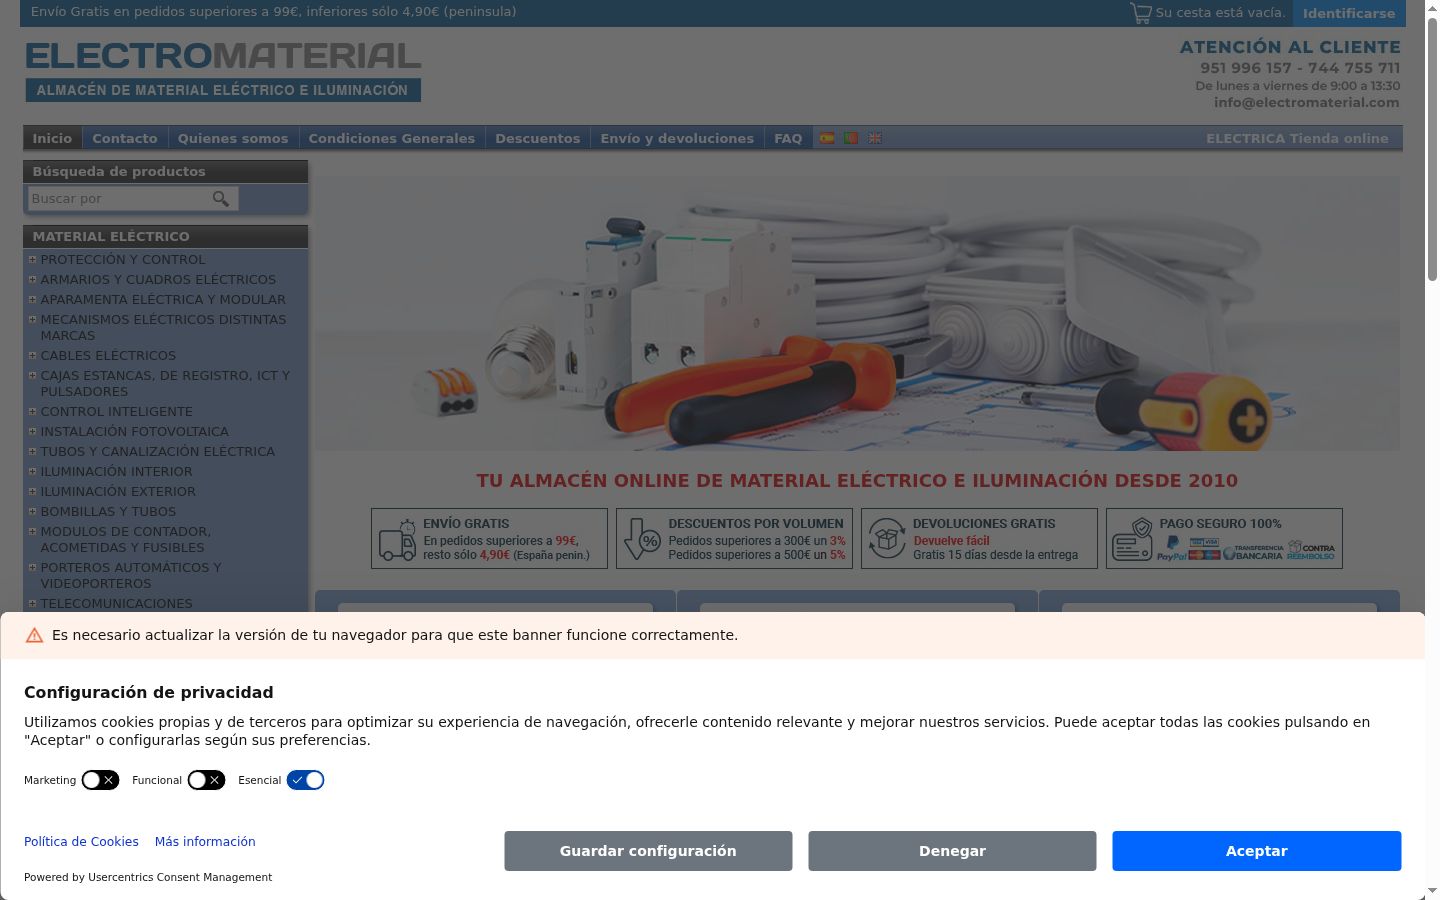The width and height of the screenshot is (1440, 900).
Task: Expand Cables Eléctricos category
Action: tap(32, 355)
